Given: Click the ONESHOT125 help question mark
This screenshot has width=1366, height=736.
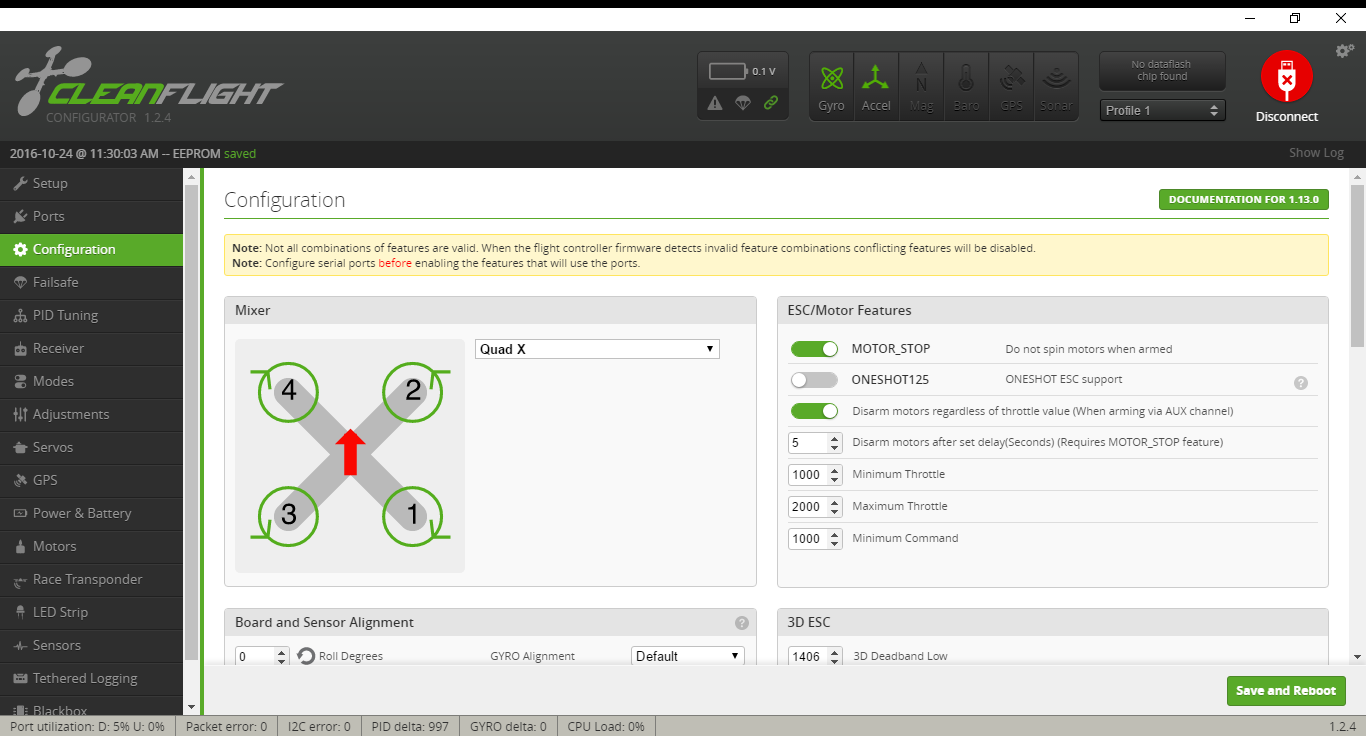Looking at the screenshot, I should (x=1301, y=382).
